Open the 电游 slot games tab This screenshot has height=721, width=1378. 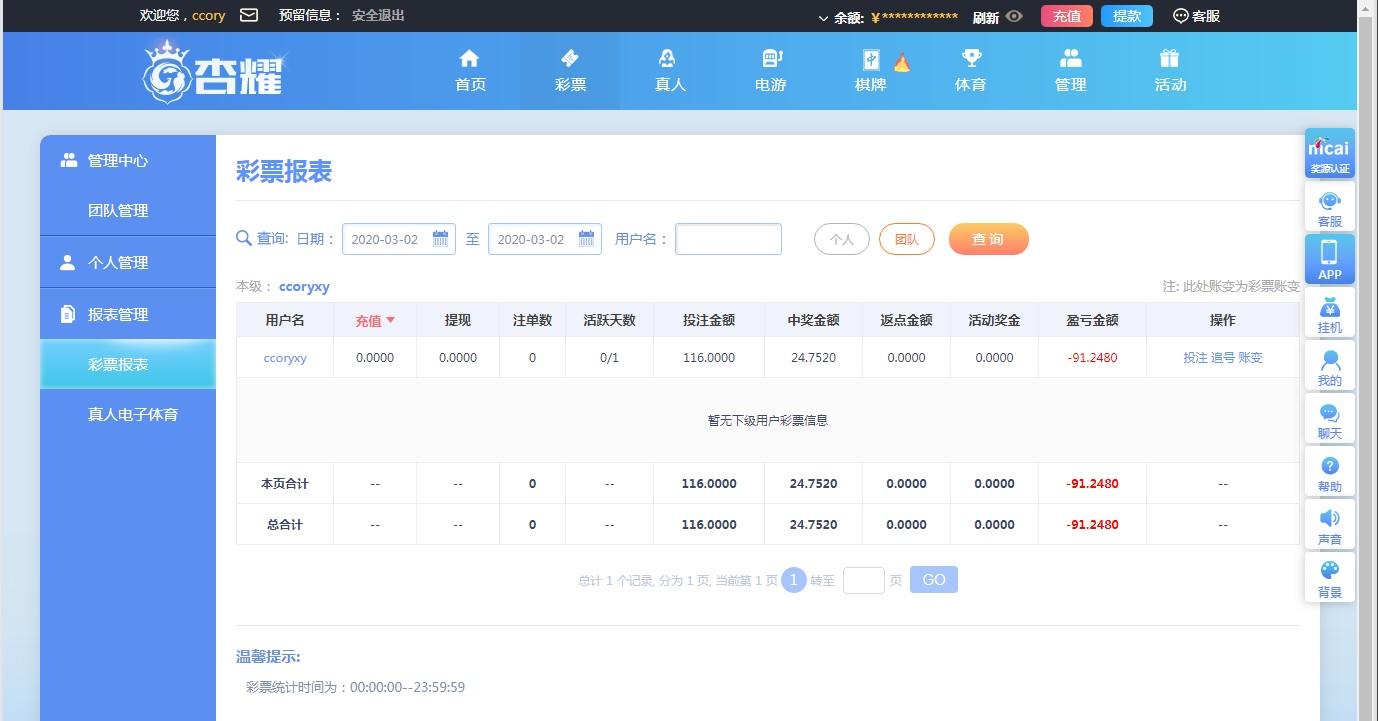(770, 71)
